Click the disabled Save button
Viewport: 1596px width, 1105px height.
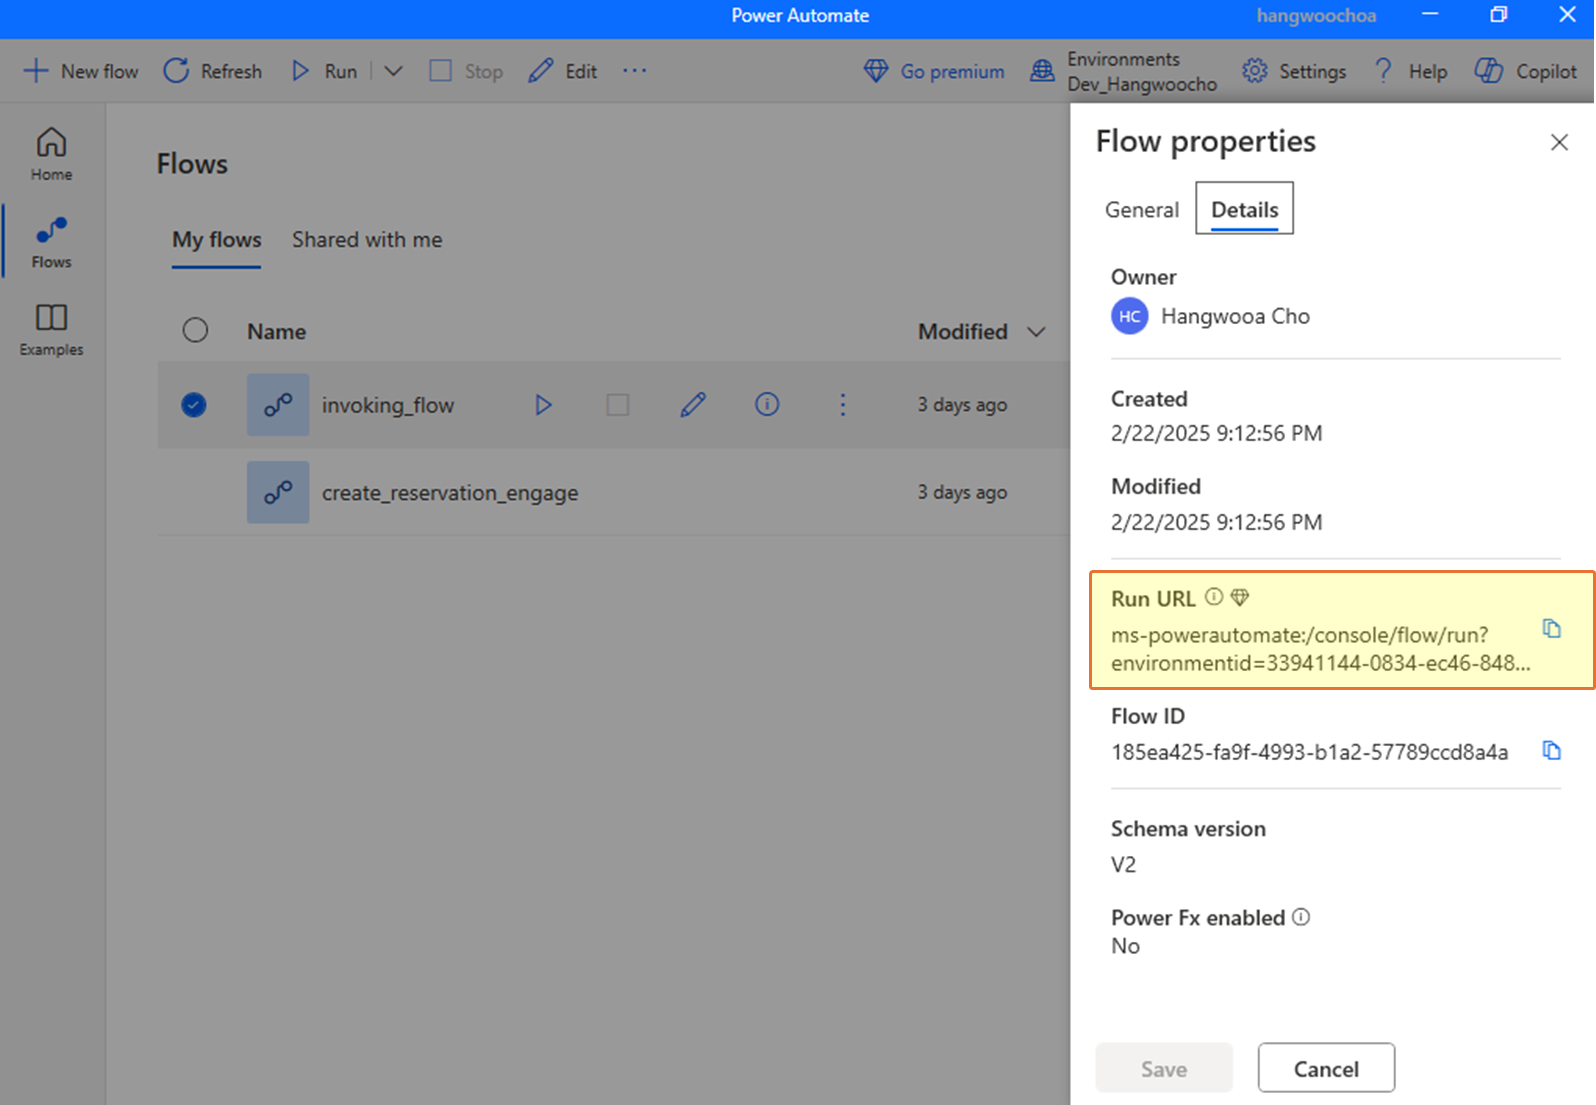point(1164,1068)
